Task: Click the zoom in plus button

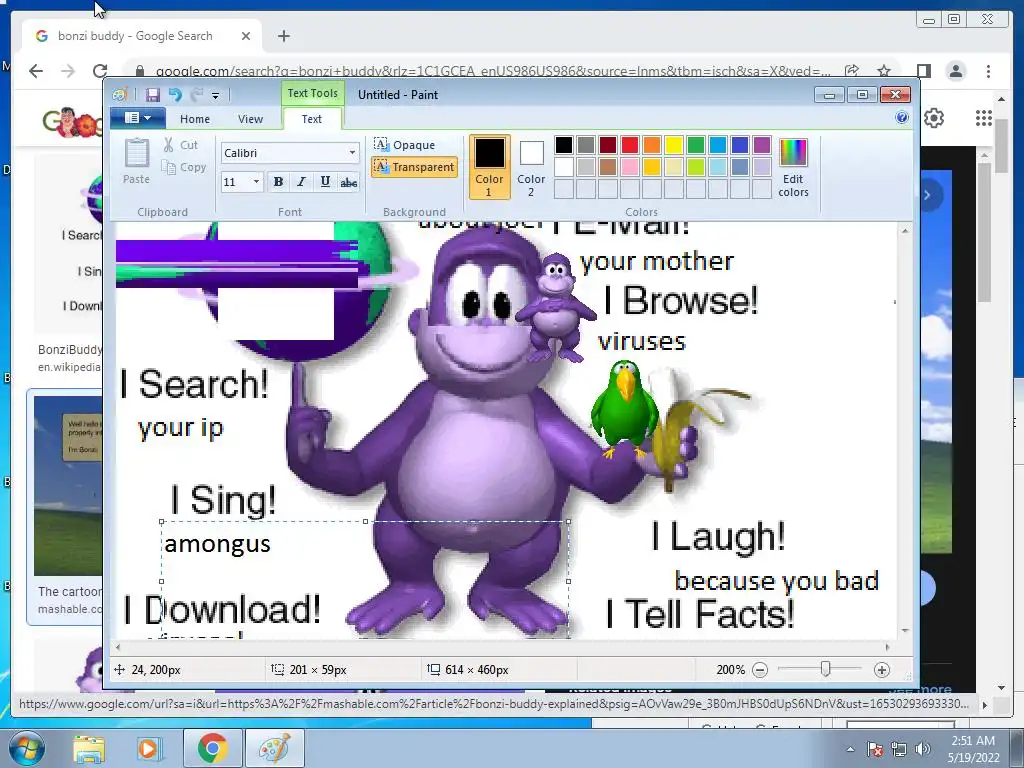Action: pos(882,670)
